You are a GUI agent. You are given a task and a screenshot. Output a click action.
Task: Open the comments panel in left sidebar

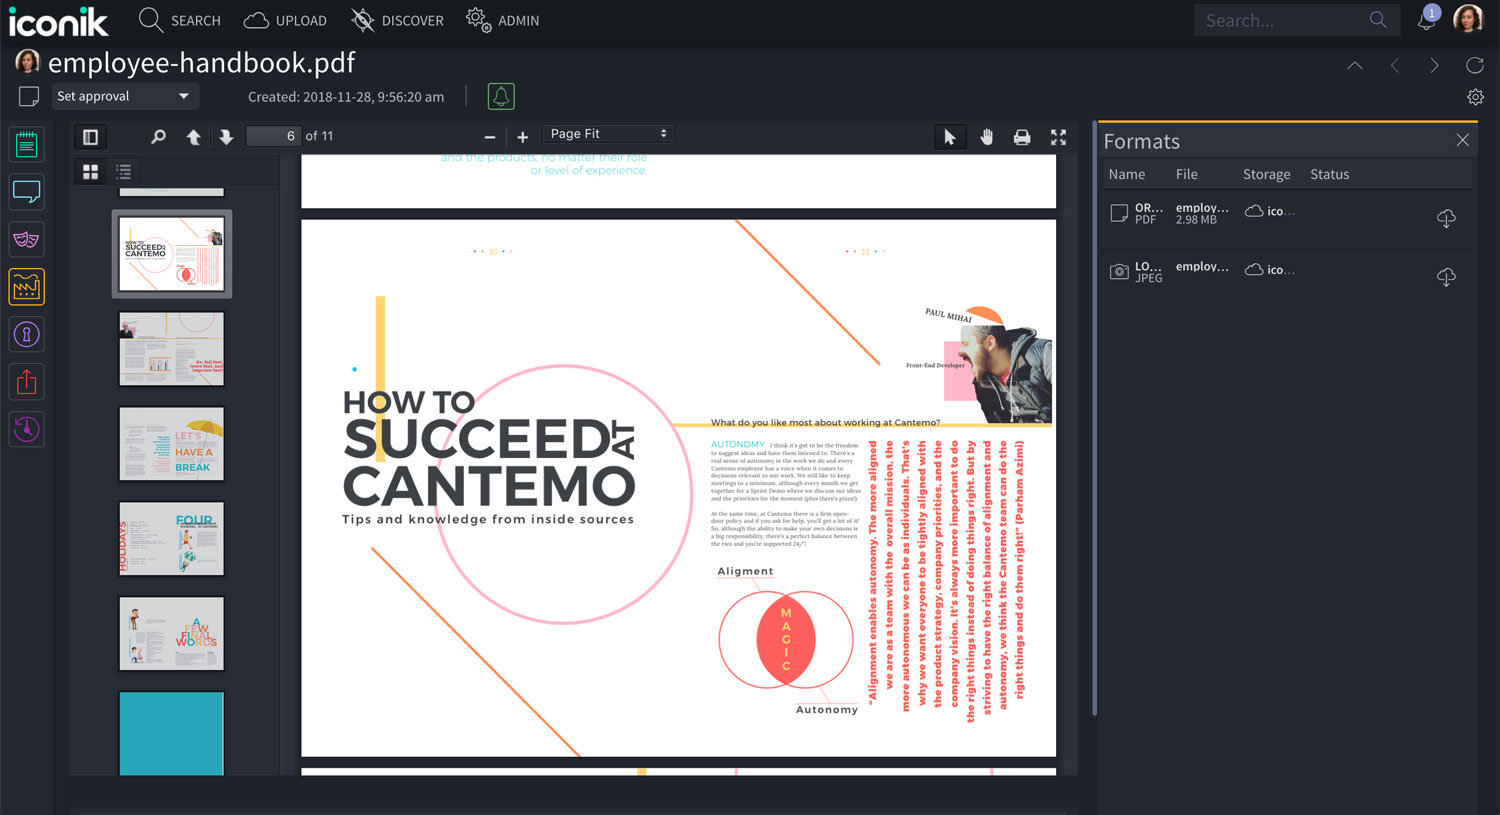pyautogui.click(x=27, y=192)
